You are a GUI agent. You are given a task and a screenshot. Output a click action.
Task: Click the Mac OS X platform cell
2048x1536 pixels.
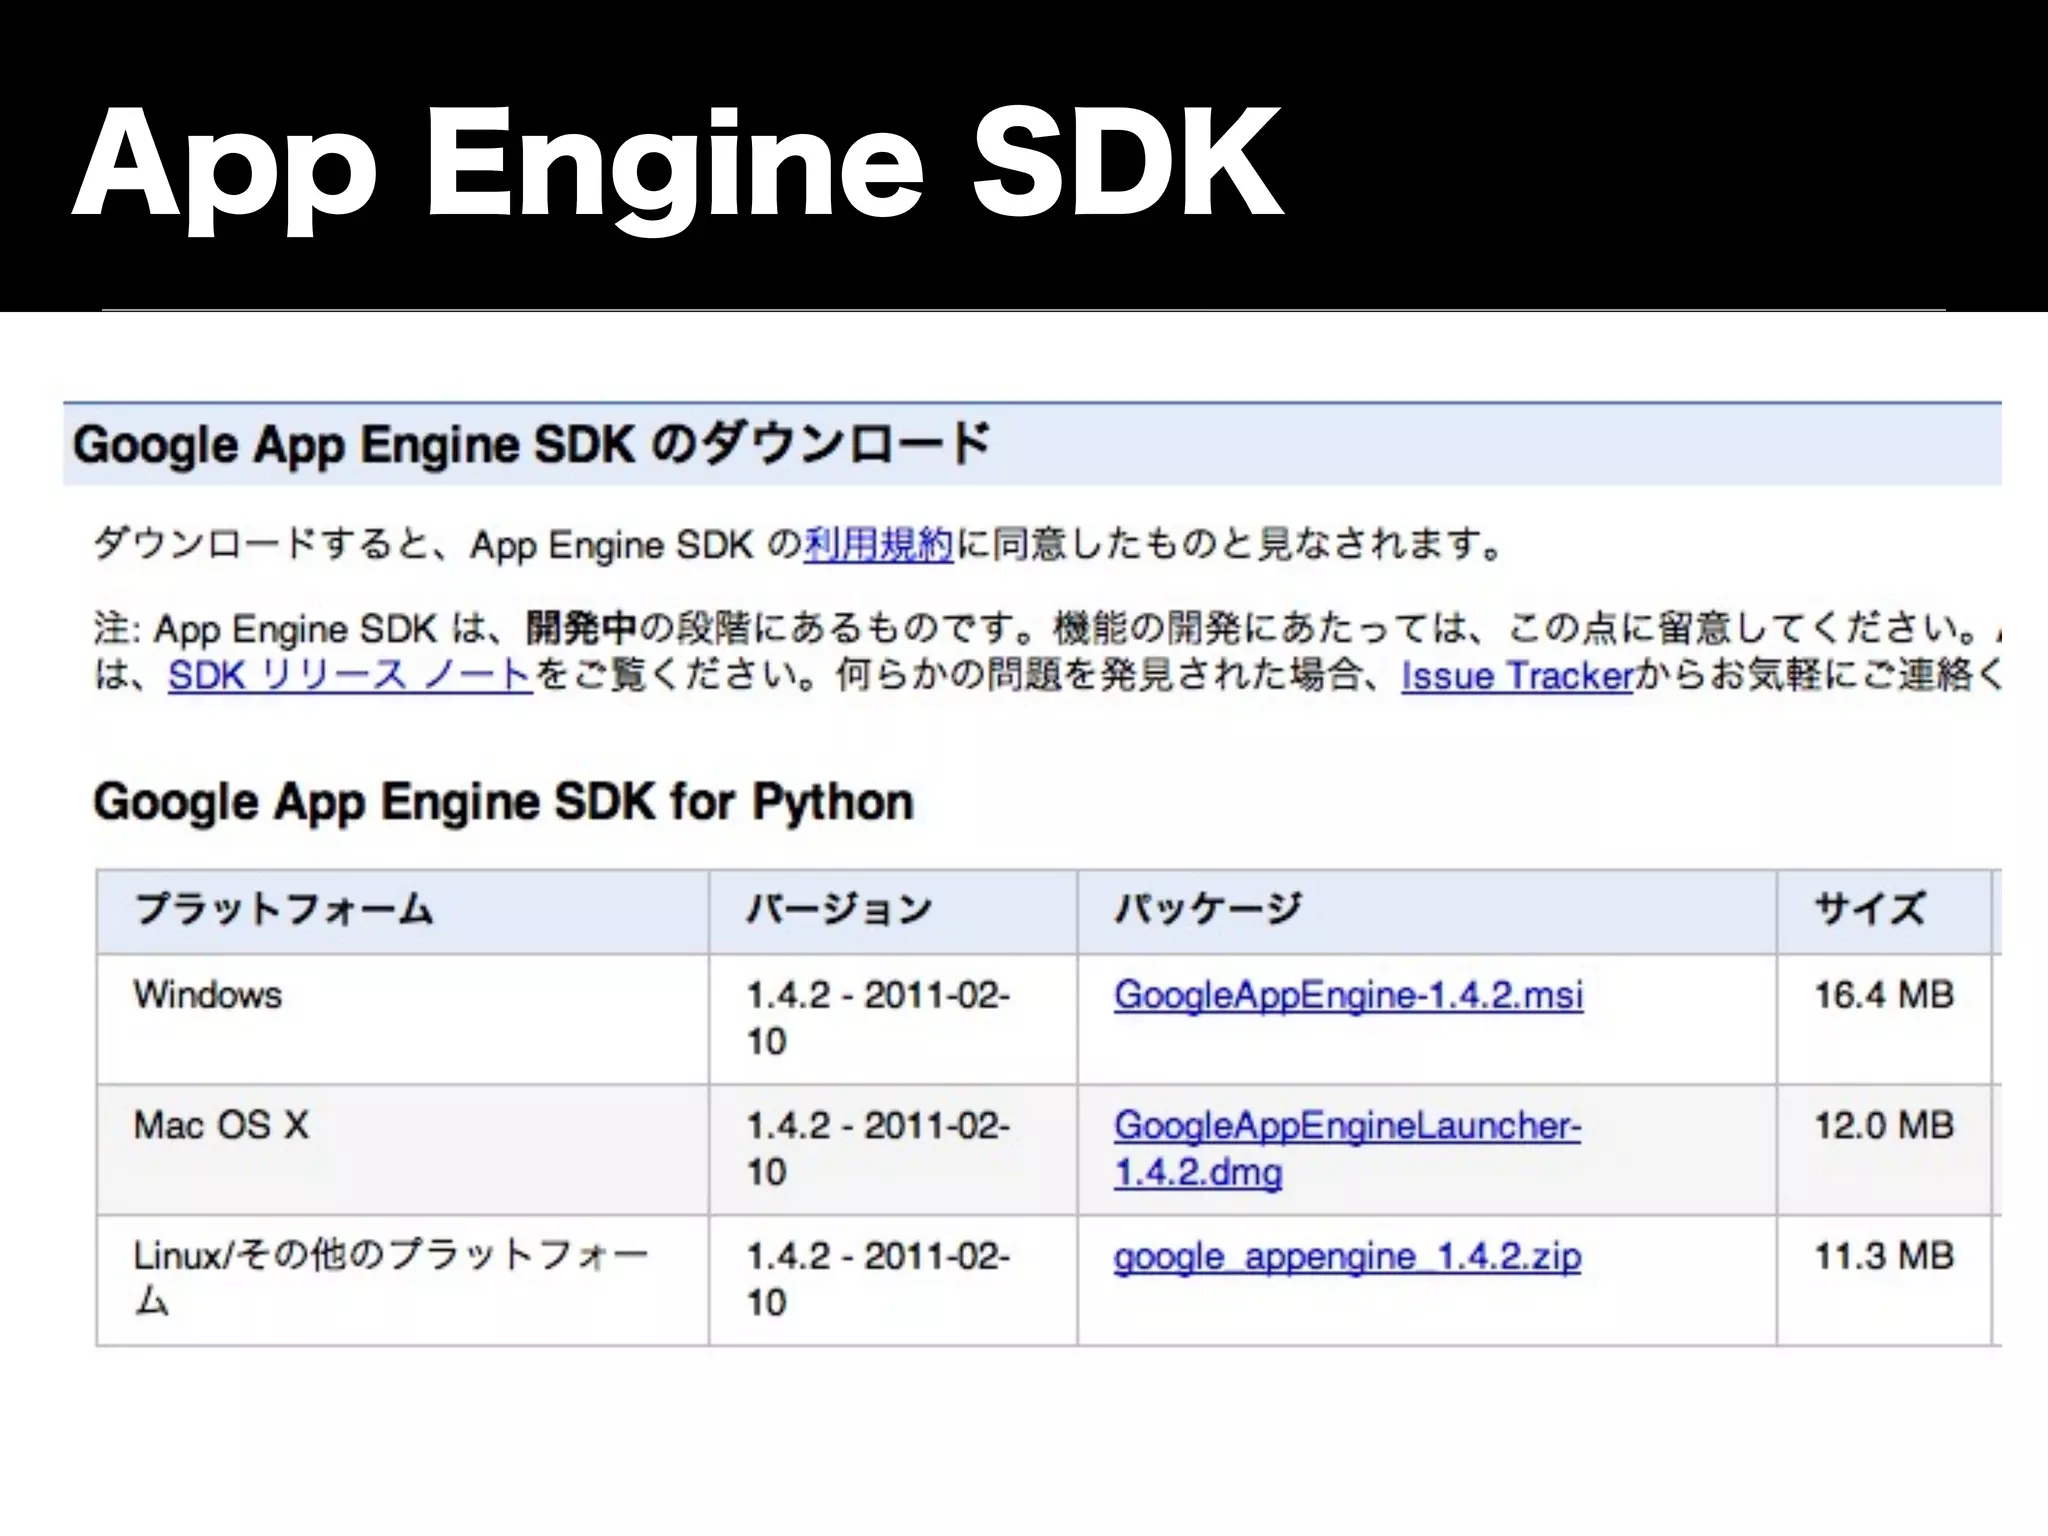(x=221, y=1126)
